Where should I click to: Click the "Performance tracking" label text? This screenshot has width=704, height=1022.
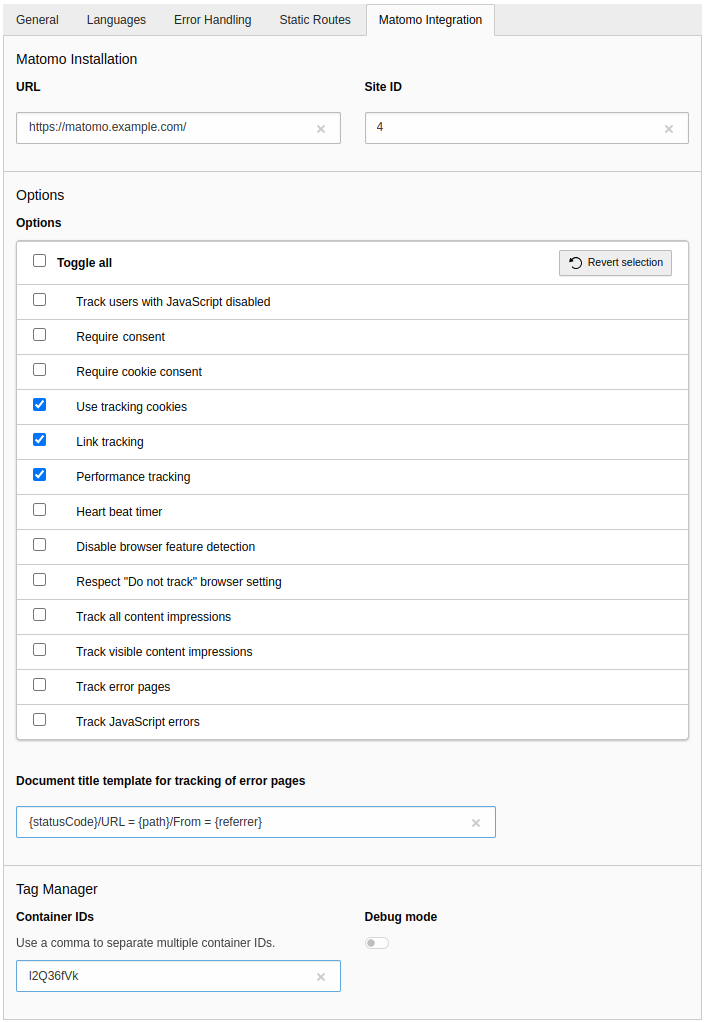(x=133, y=477)
